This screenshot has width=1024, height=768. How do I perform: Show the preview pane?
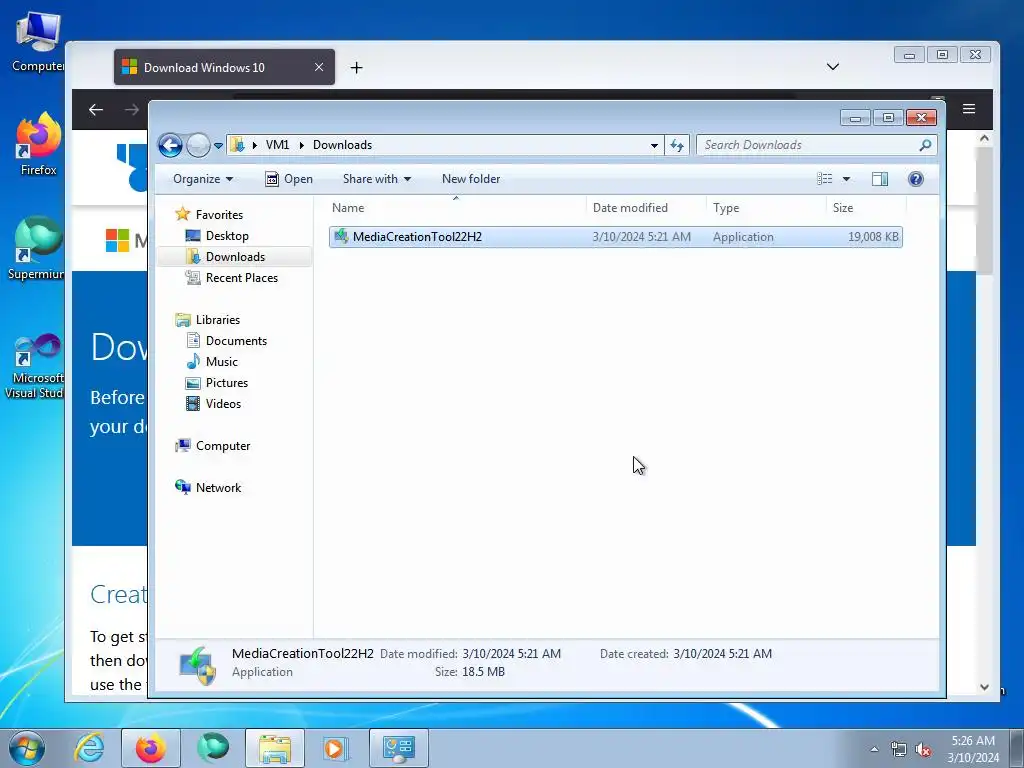coord(880,179)
